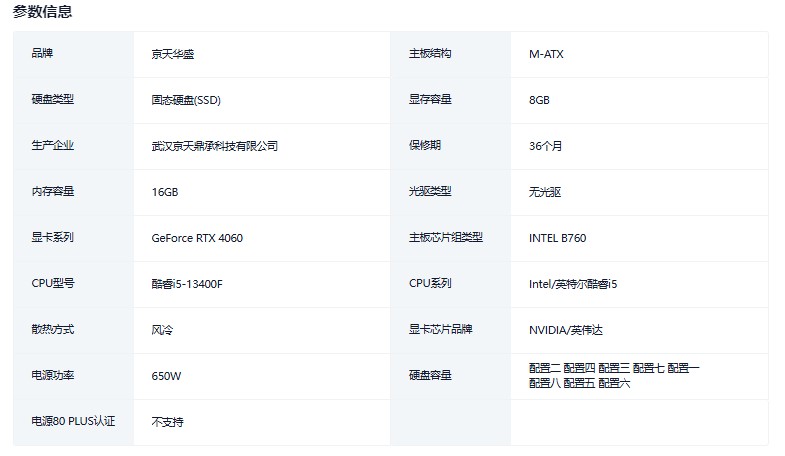Click the 650W power supply value
This screenshot has width=785, height=456.
coord(166,376)
